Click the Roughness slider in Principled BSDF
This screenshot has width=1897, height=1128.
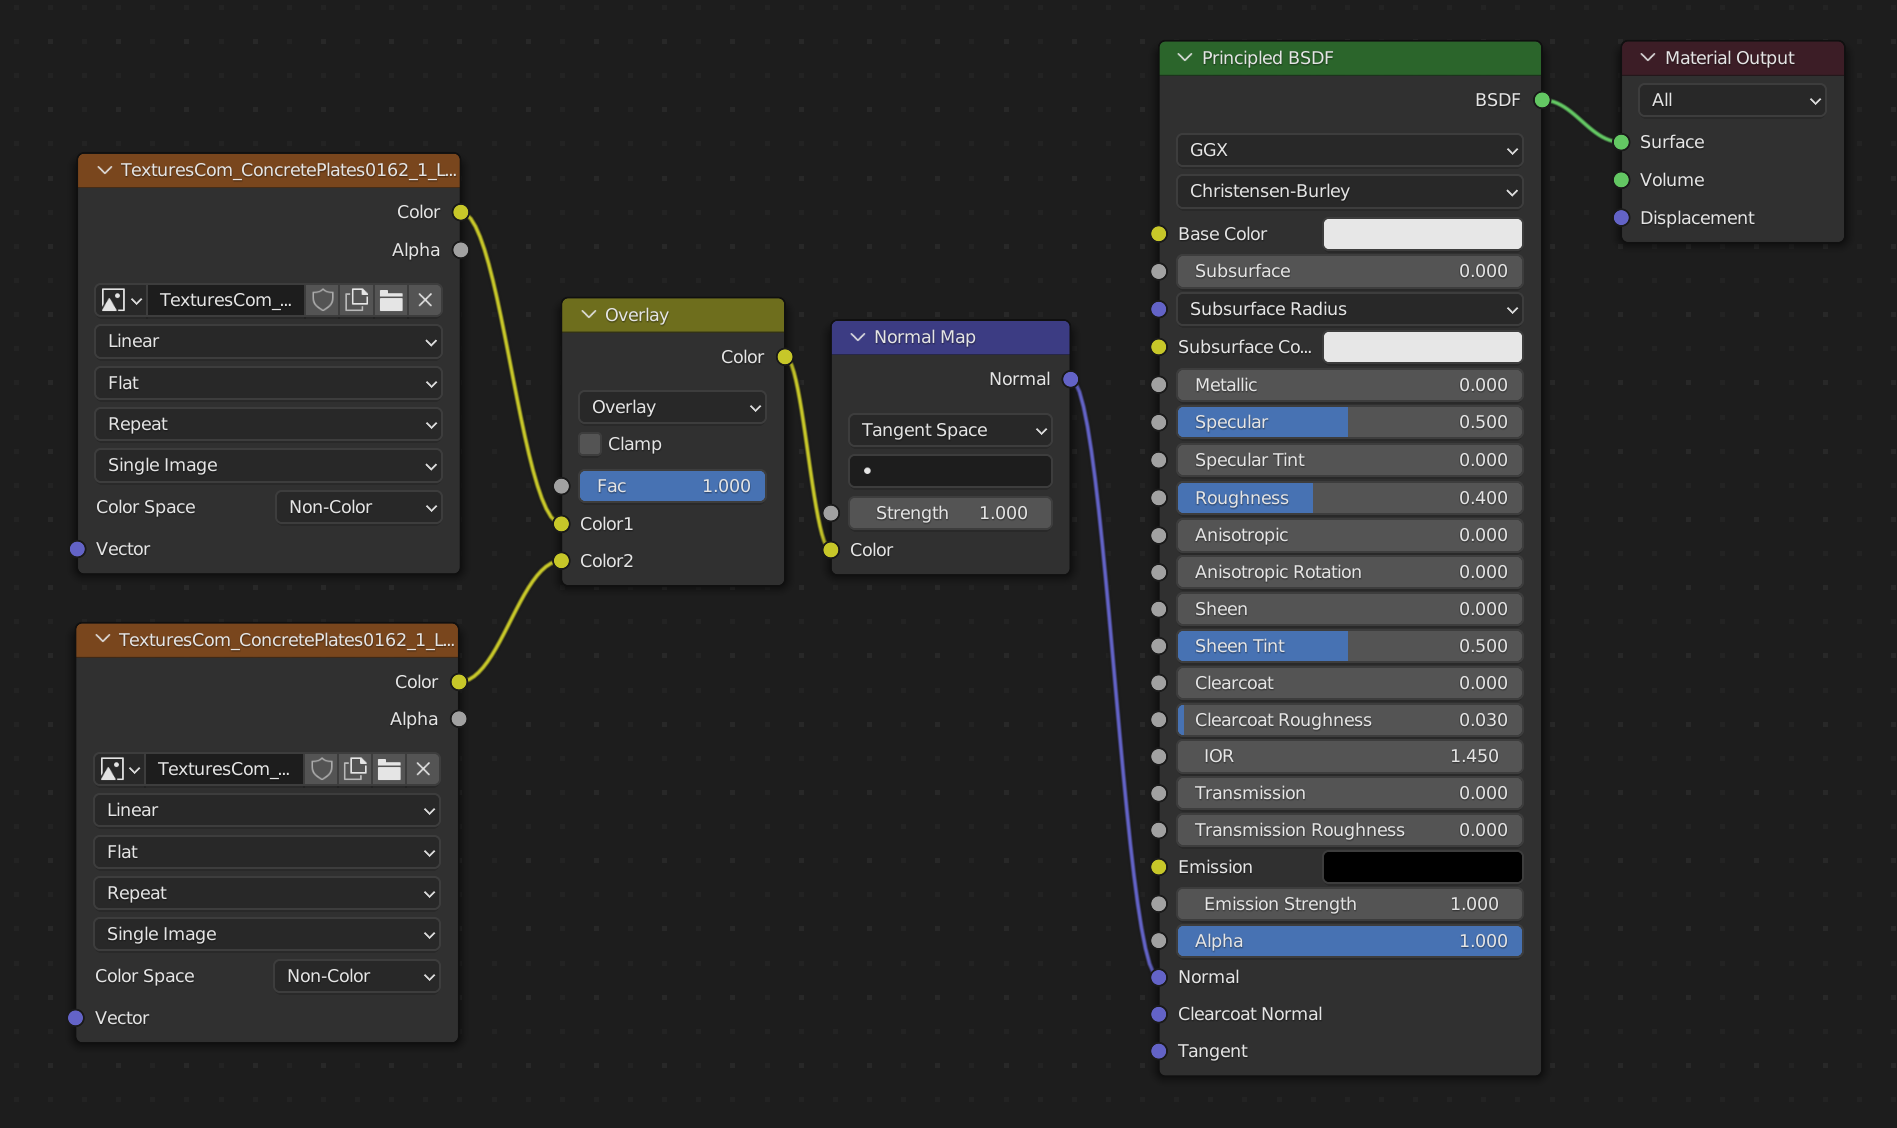1349,498
